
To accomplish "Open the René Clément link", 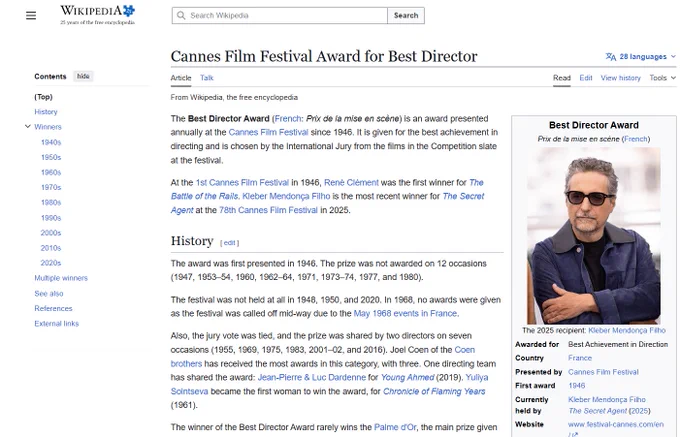I will pyautogui.click(x=351, y=183).
